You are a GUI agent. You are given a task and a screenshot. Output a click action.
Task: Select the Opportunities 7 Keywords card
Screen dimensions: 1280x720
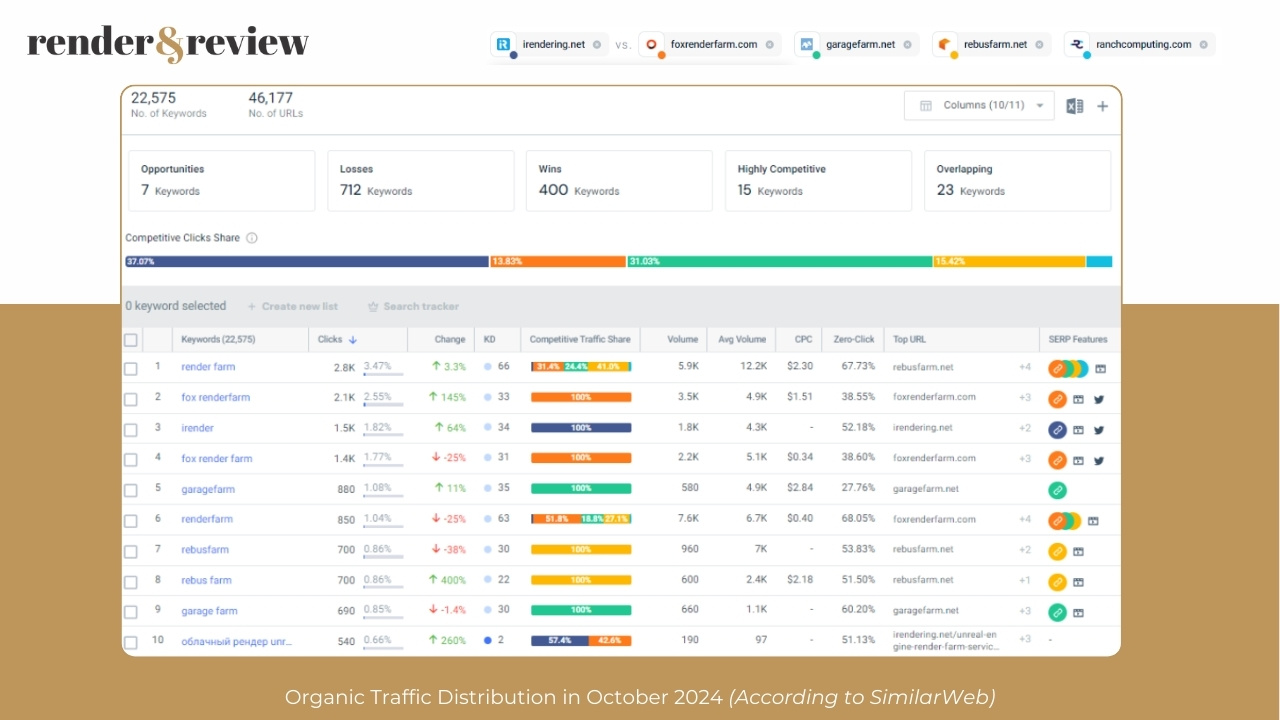tap(222, 181)
